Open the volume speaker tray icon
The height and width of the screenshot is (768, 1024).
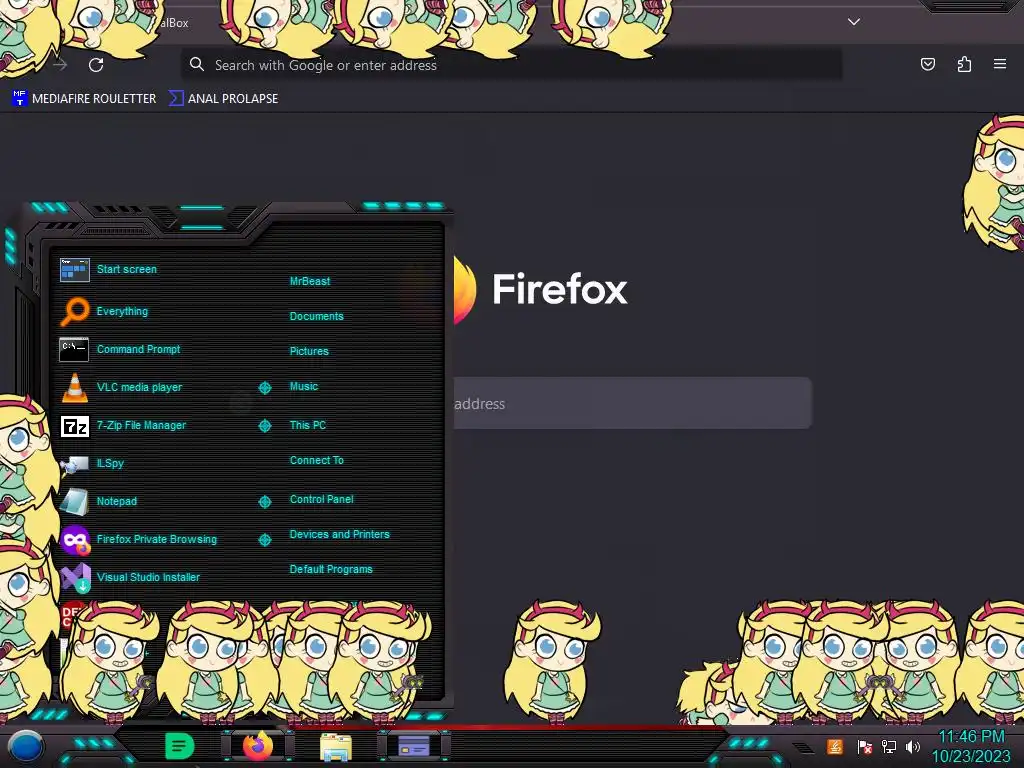pyautogui.click(x=913, y=746)
